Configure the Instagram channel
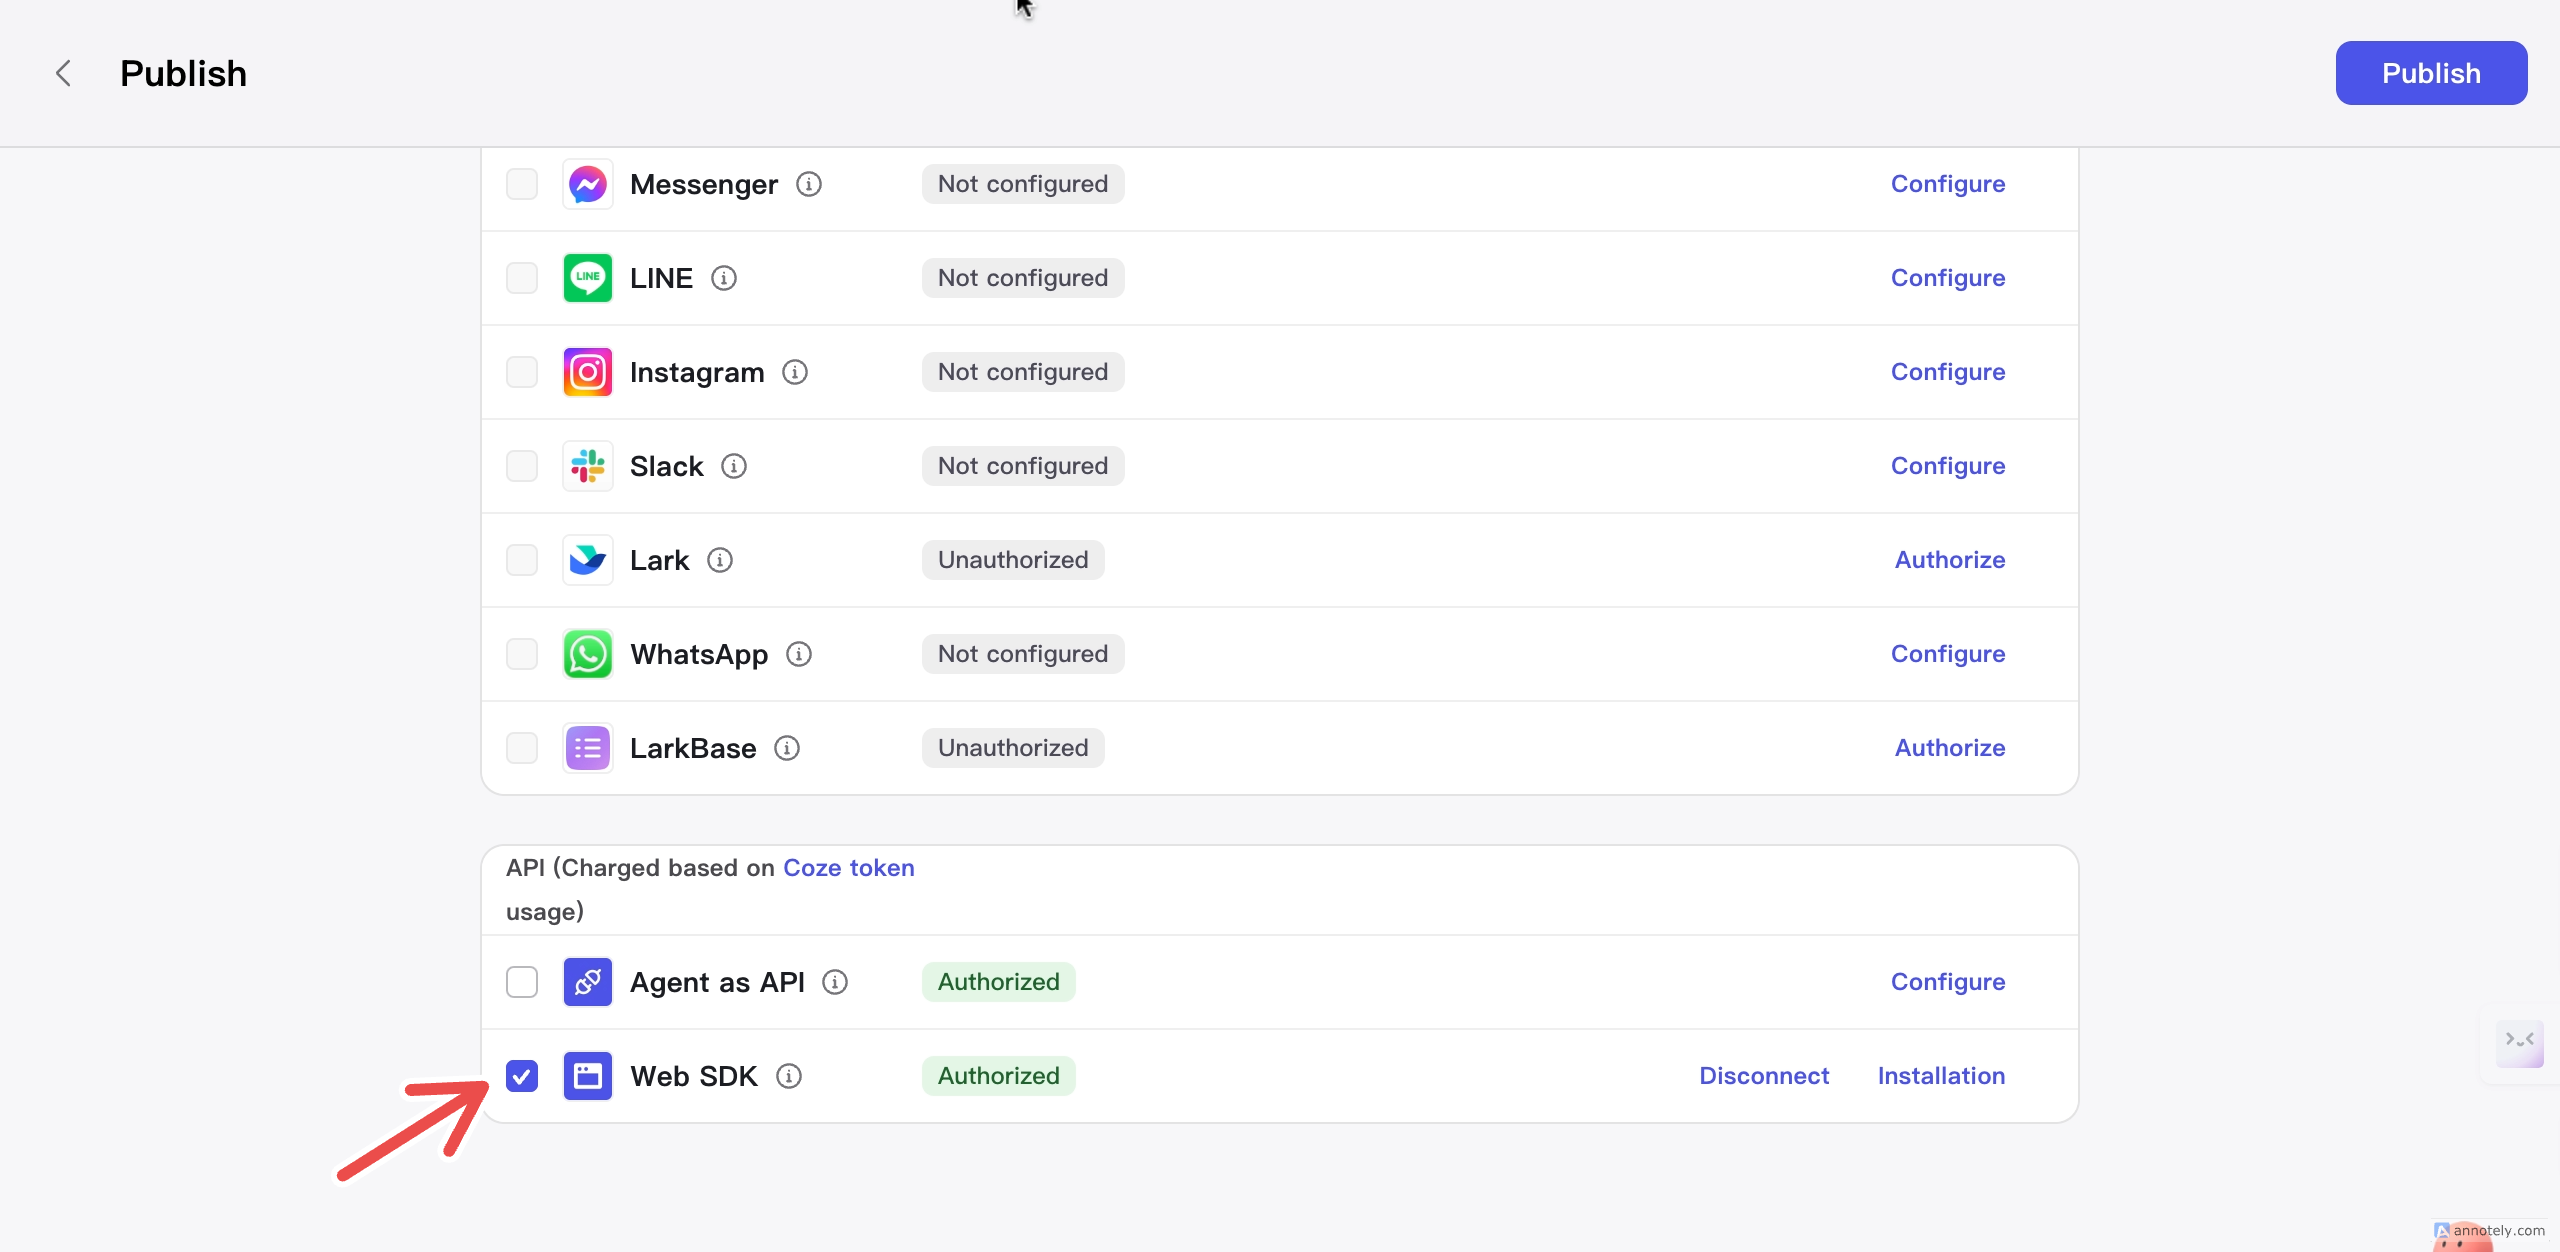This screenshot has width=2560, height=1252. tap(1947, 372)
